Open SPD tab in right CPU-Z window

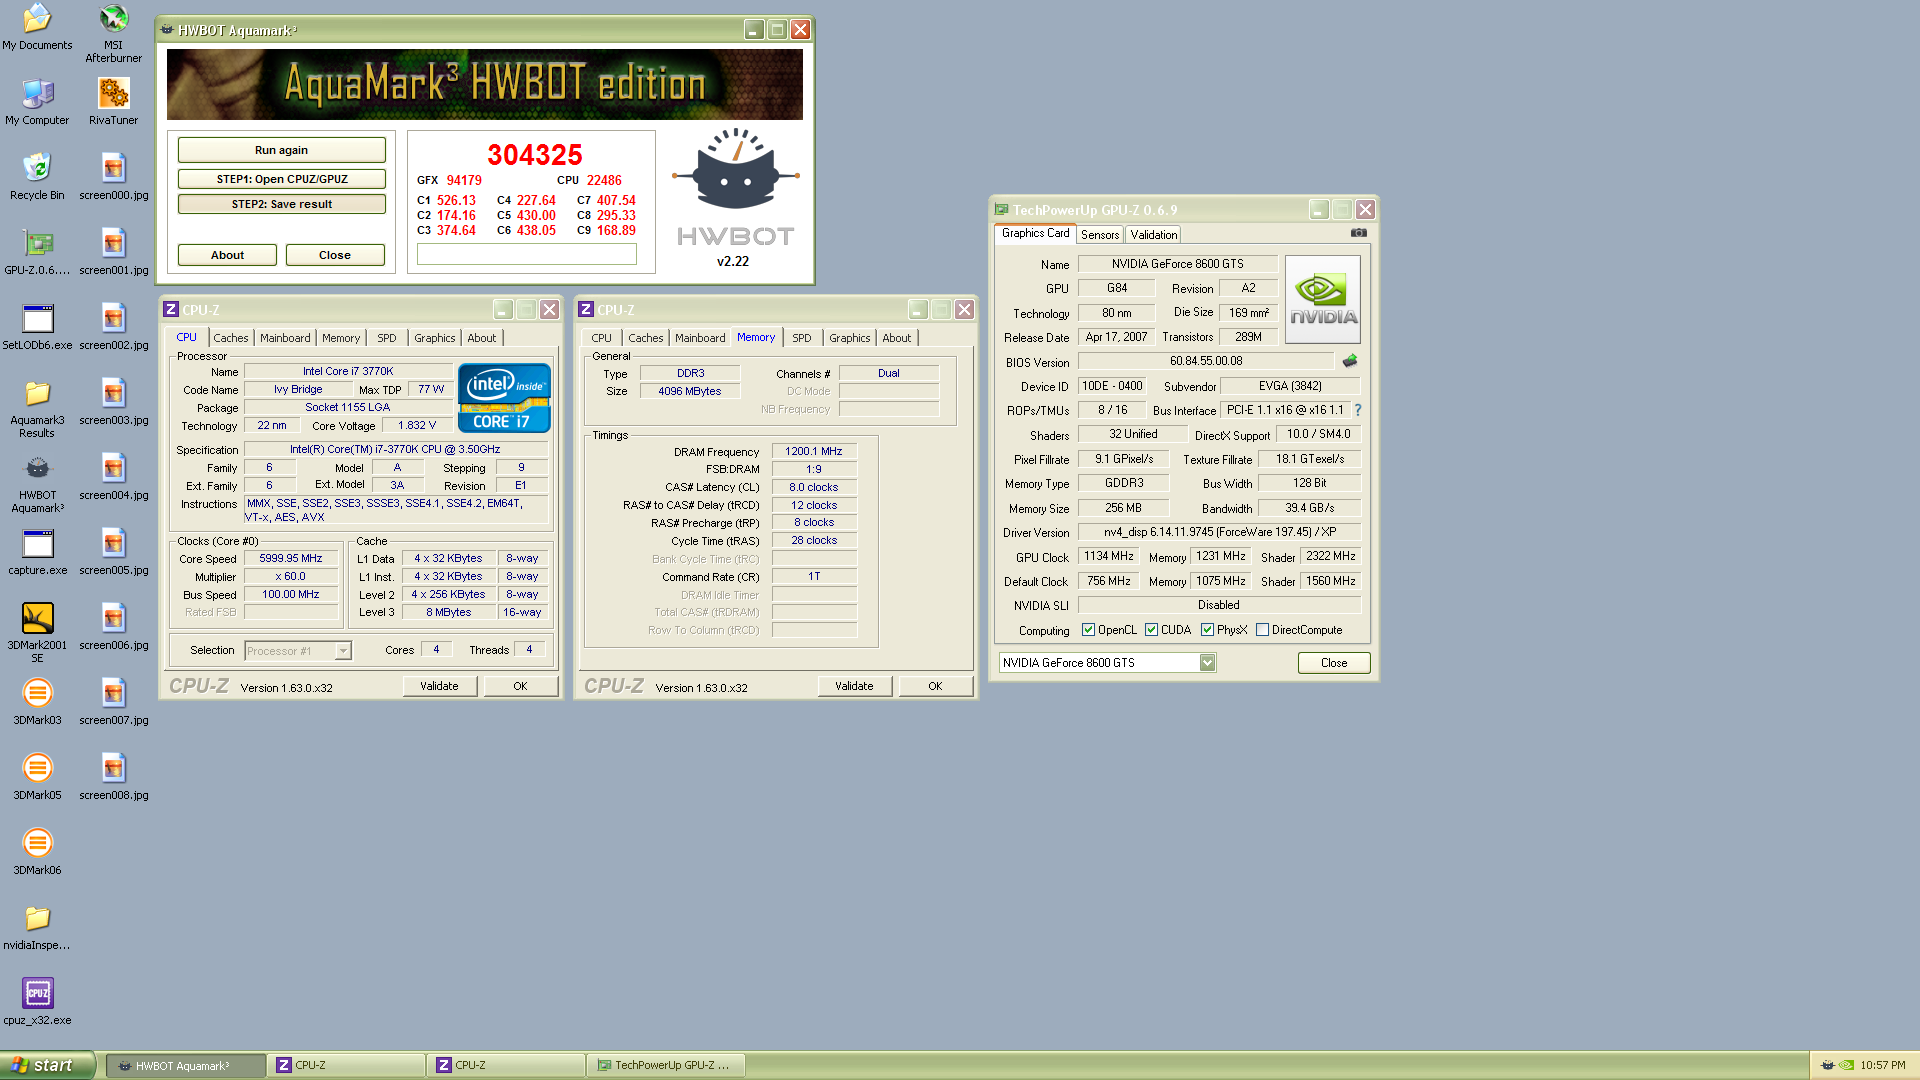point(802,338)
